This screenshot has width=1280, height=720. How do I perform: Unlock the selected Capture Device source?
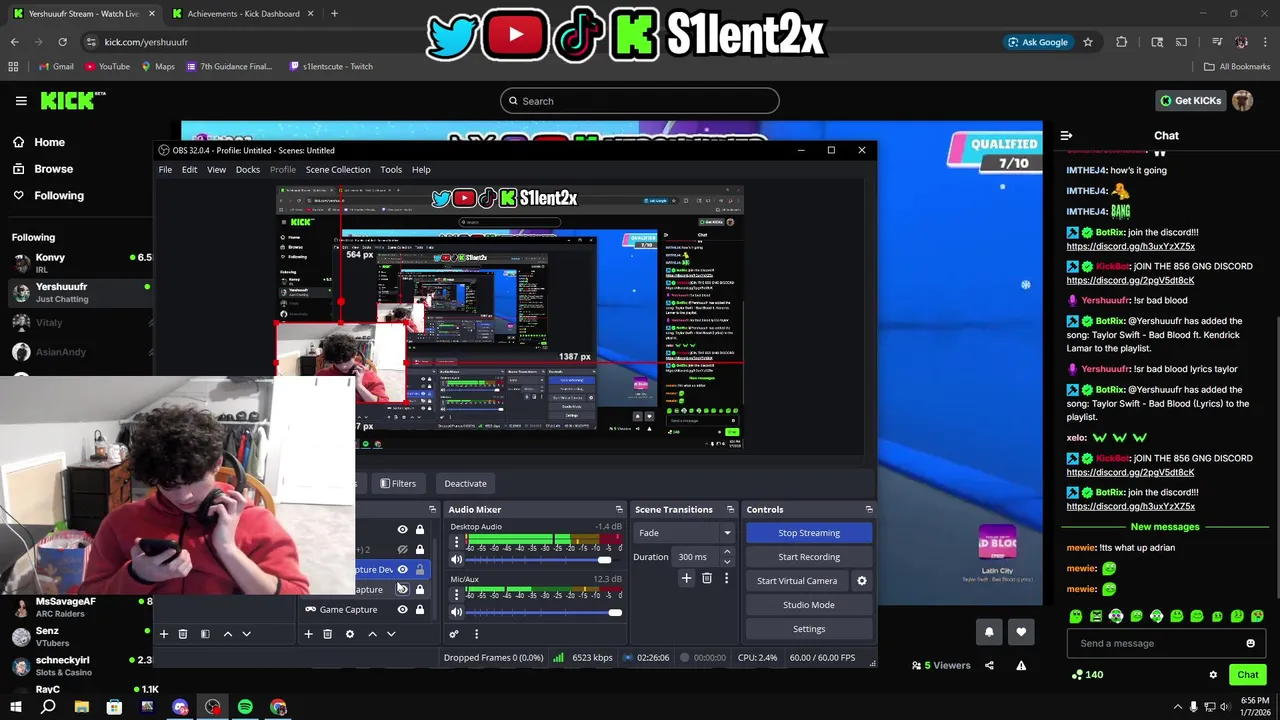point(420,570)
